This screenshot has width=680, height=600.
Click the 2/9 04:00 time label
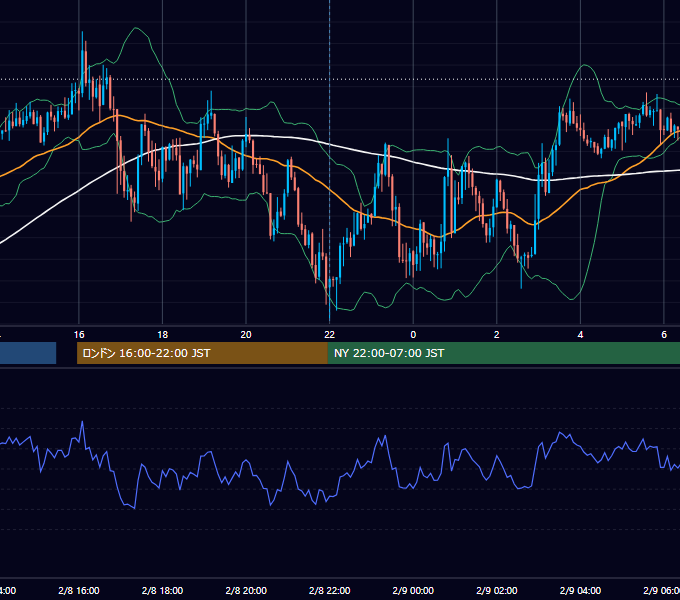click(x=580, y=590)
